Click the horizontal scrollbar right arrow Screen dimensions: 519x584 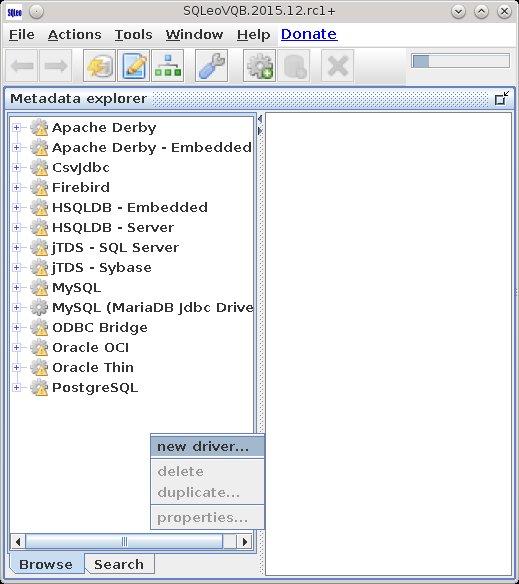point(245,541)
